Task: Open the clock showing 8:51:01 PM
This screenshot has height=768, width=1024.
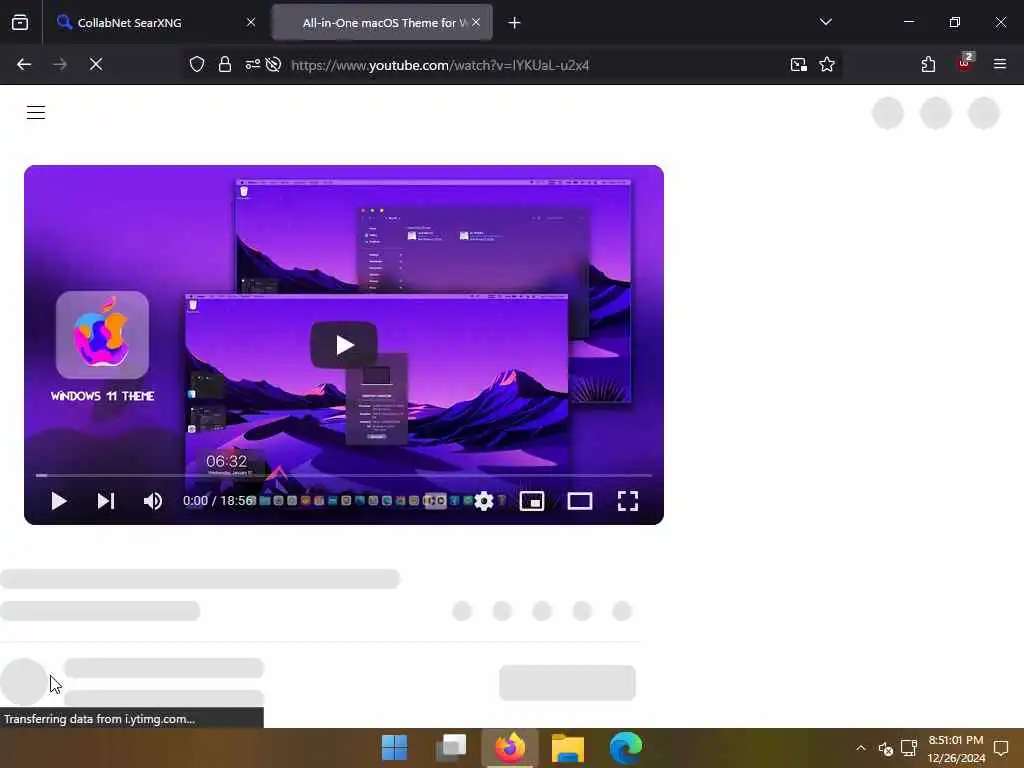Action: [956, 748]
